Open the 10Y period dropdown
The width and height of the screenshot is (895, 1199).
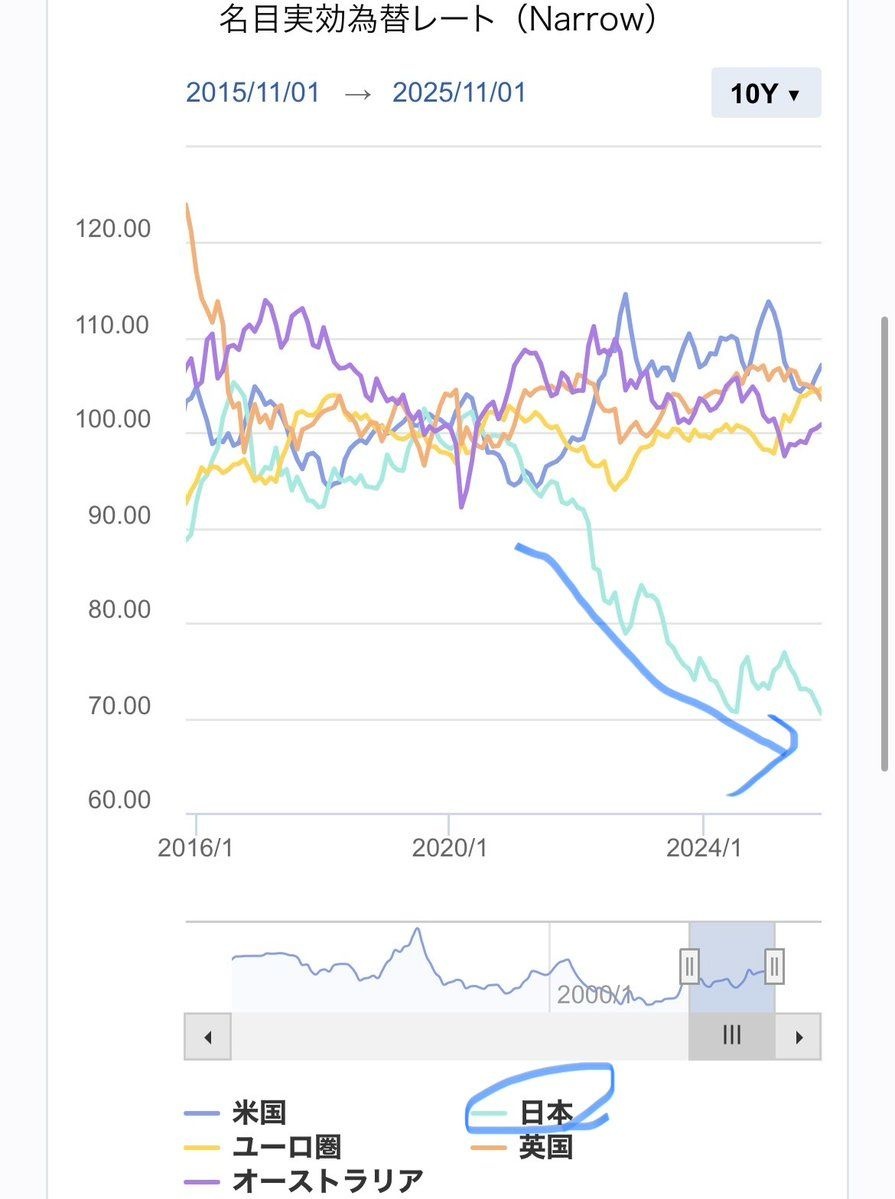click(x=766, y=94)
